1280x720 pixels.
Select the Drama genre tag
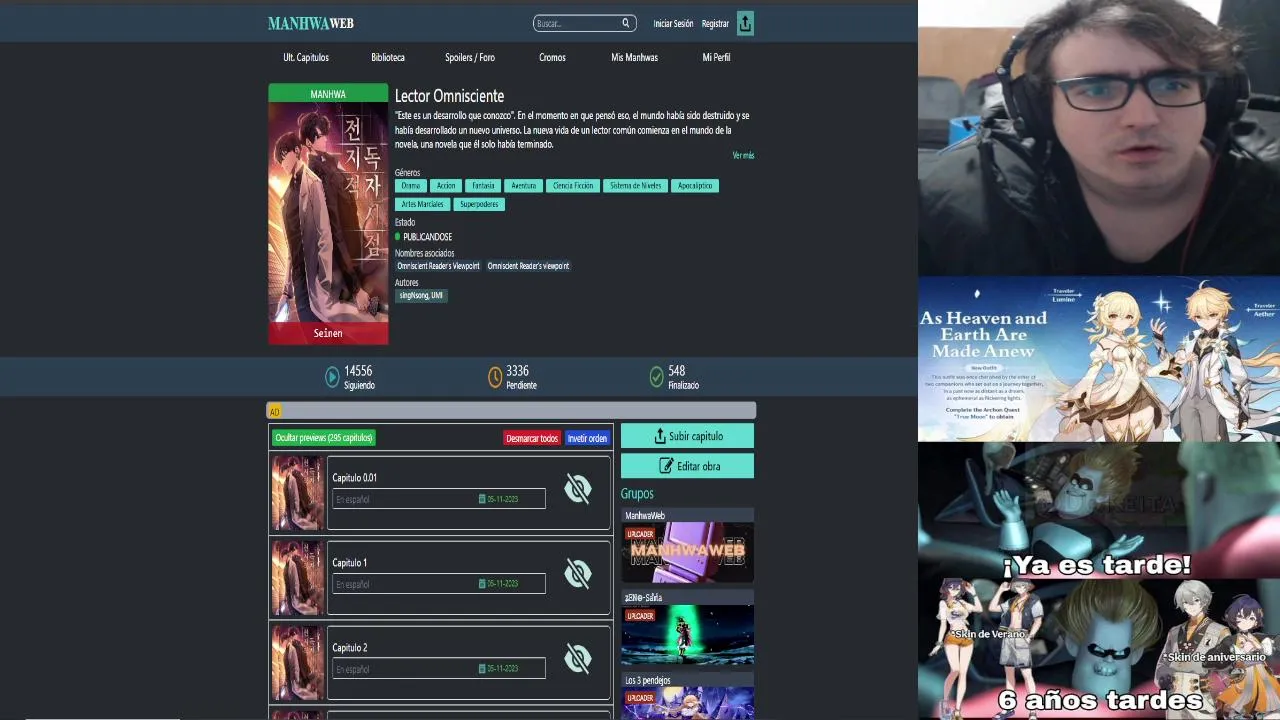tap(411, 185)
